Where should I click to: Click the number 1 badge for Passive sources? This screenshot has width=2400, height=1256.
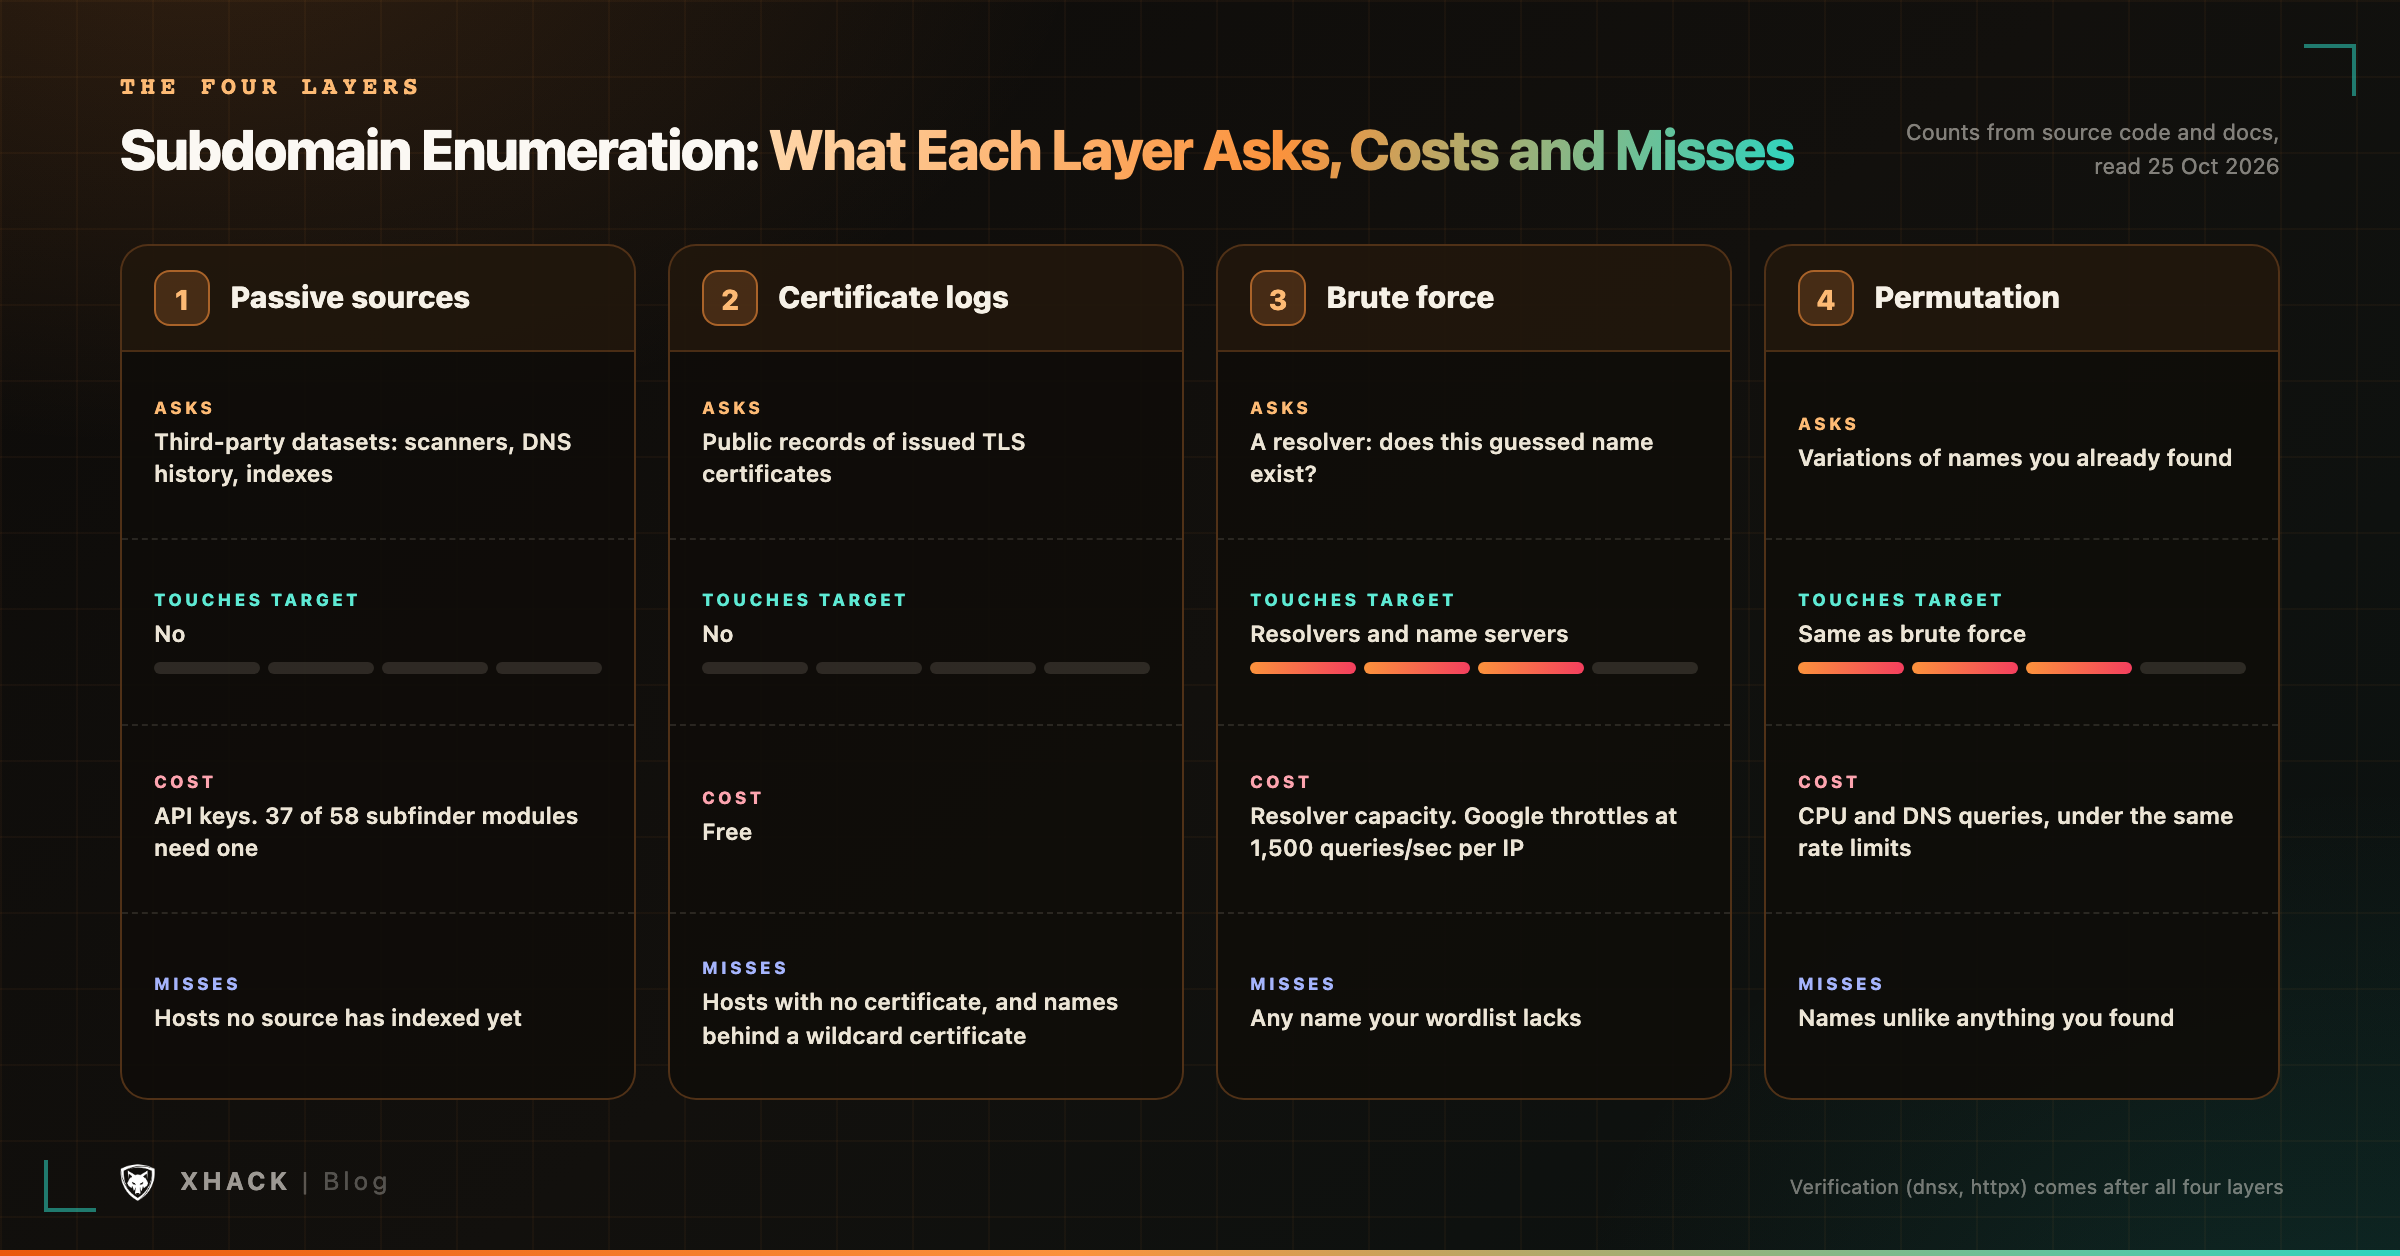tap(182, 298)
